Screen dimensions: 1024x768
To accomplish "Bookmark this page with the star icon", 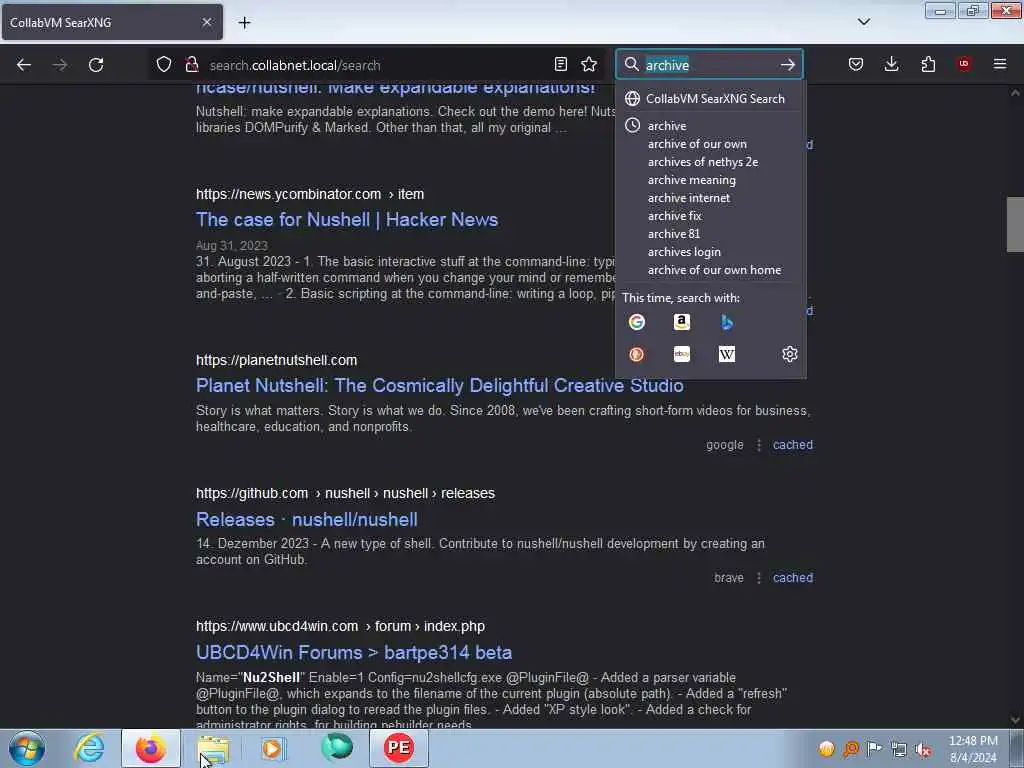I will [x=589, y=65].
